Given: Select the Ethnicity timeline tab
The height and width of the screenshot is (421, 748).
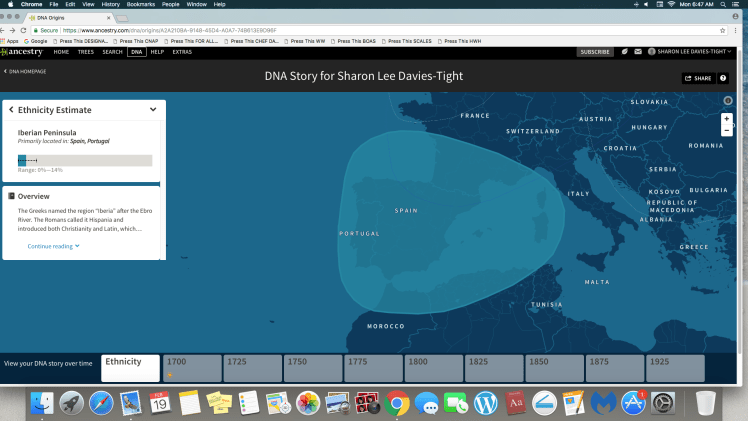Looking at the screenshot, I should tap(130, 367).
